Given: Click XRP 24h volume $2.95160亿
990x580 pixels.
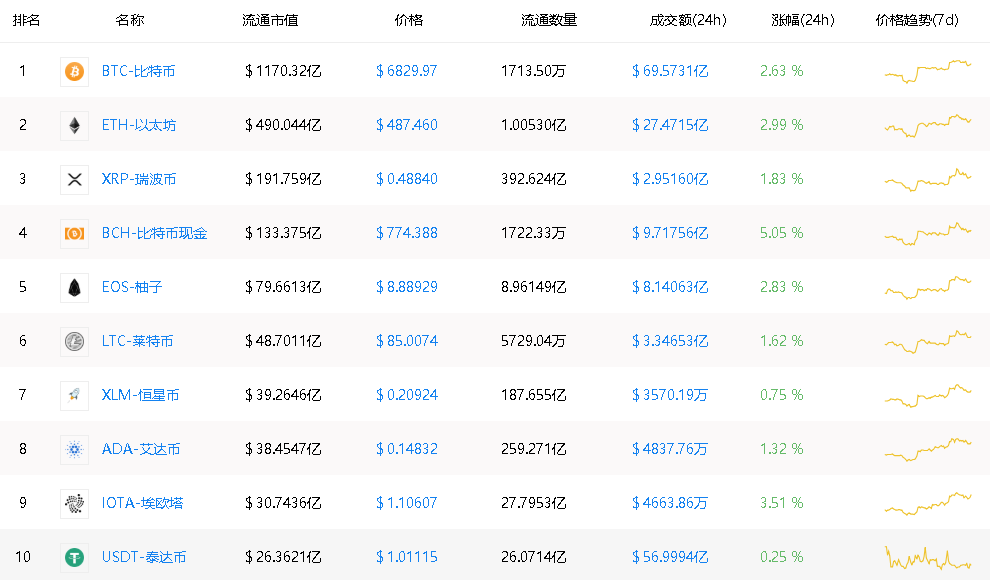Looking at the screenshot, I should (x=670, y=179).
